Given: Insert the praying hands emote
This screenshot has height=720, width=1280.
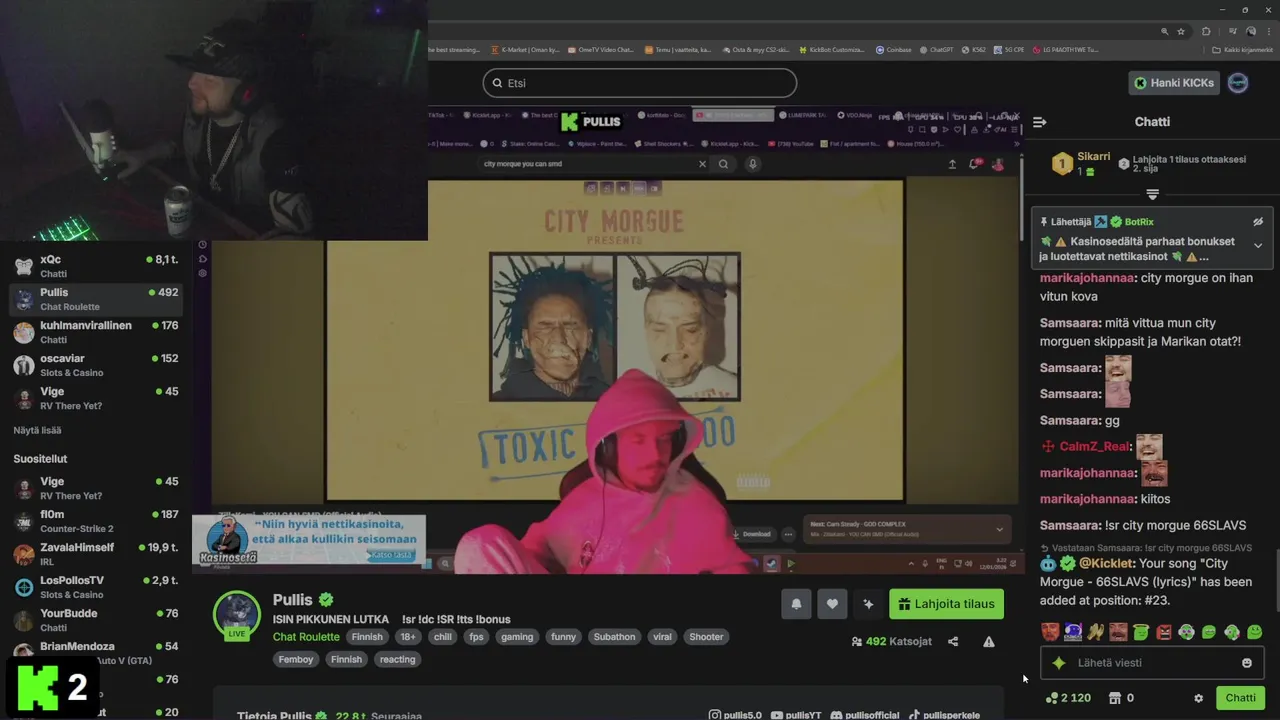Looking at the screenshot, I should [x=1096, y=632].
